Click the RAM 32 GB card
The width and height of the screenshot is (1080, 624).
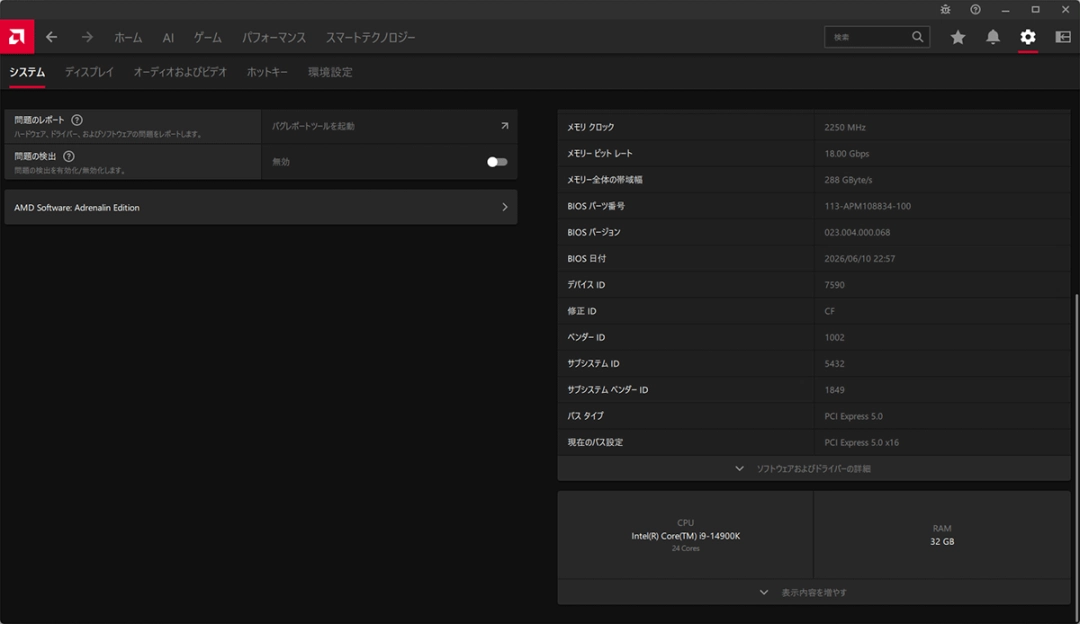942,535
